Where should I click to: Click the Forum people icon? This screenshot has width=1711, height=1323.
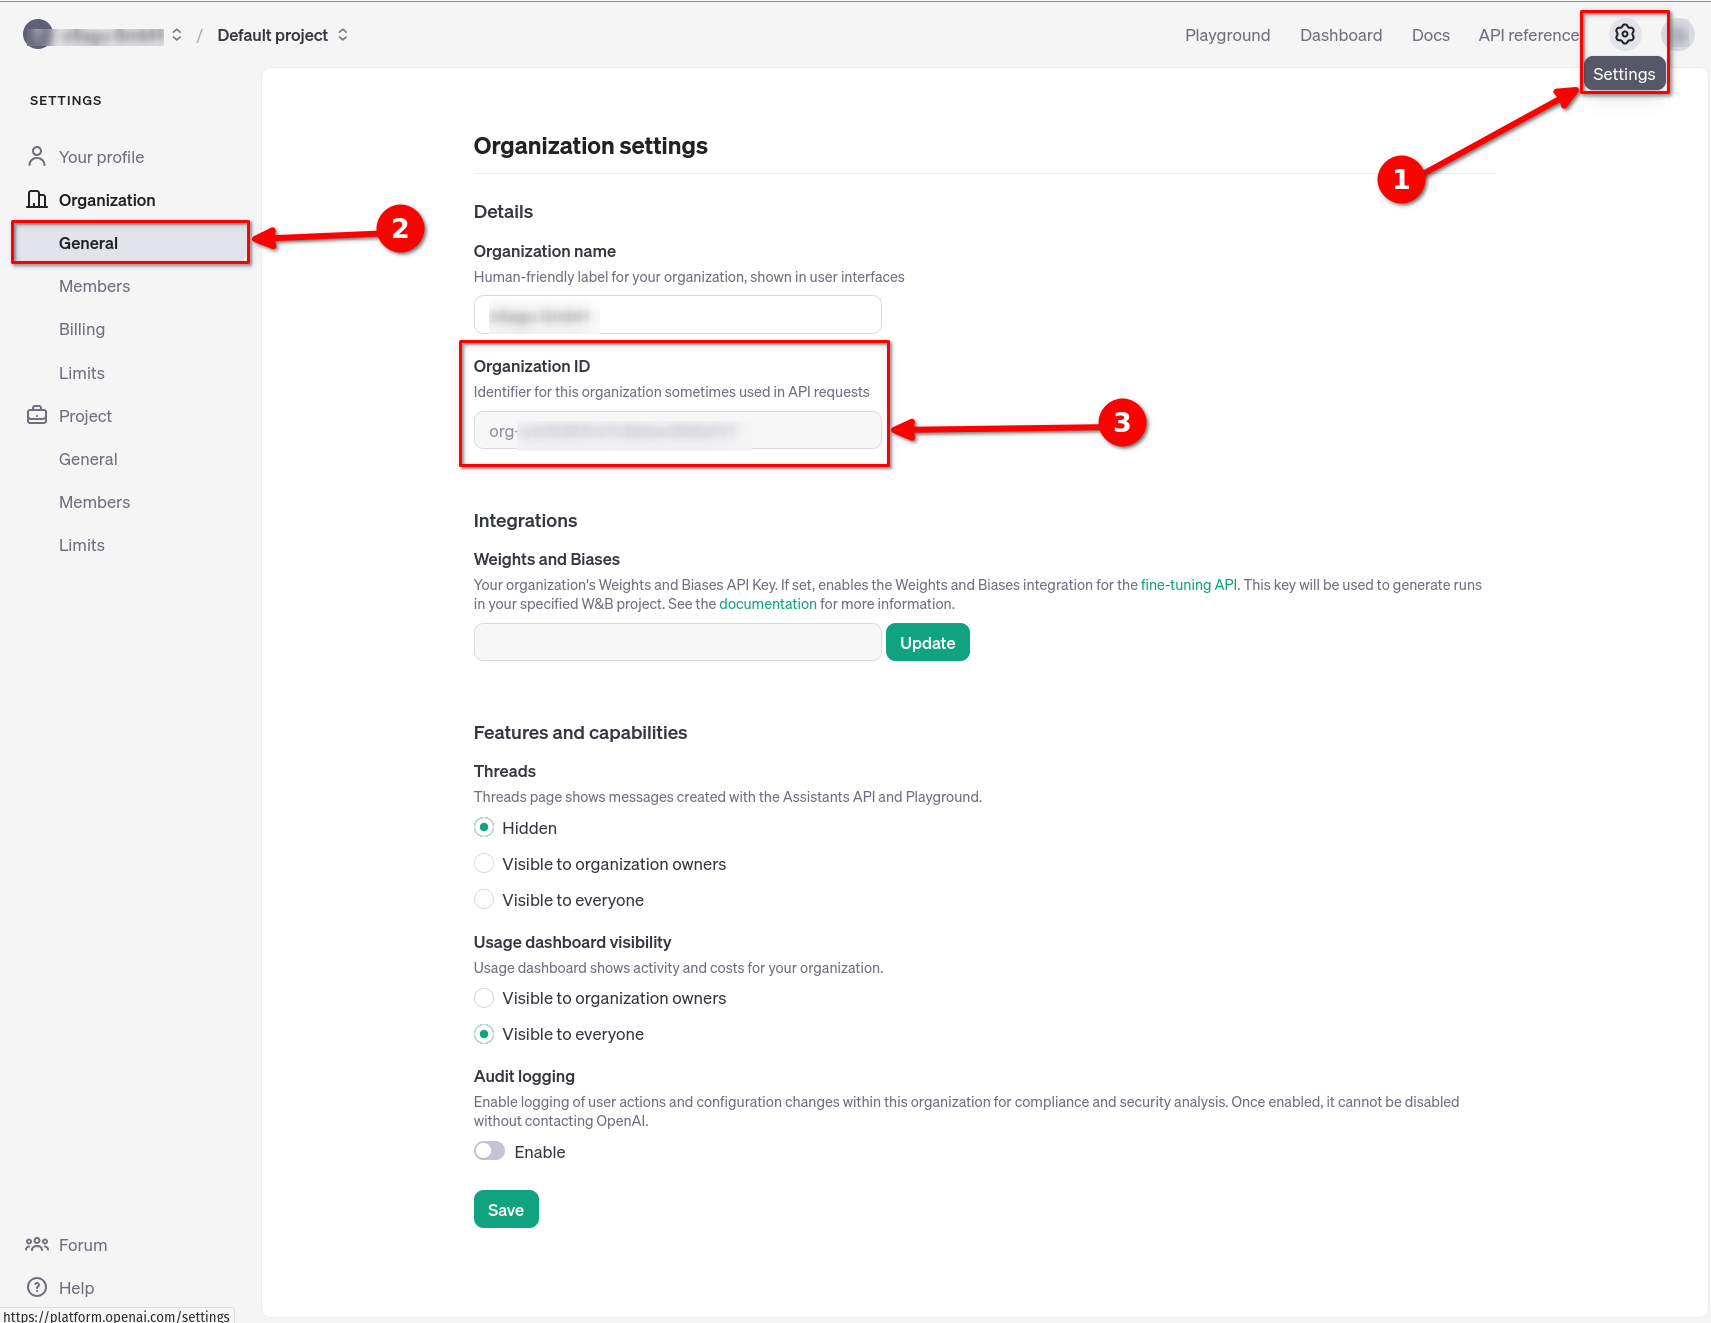(x=37, y=1245)
